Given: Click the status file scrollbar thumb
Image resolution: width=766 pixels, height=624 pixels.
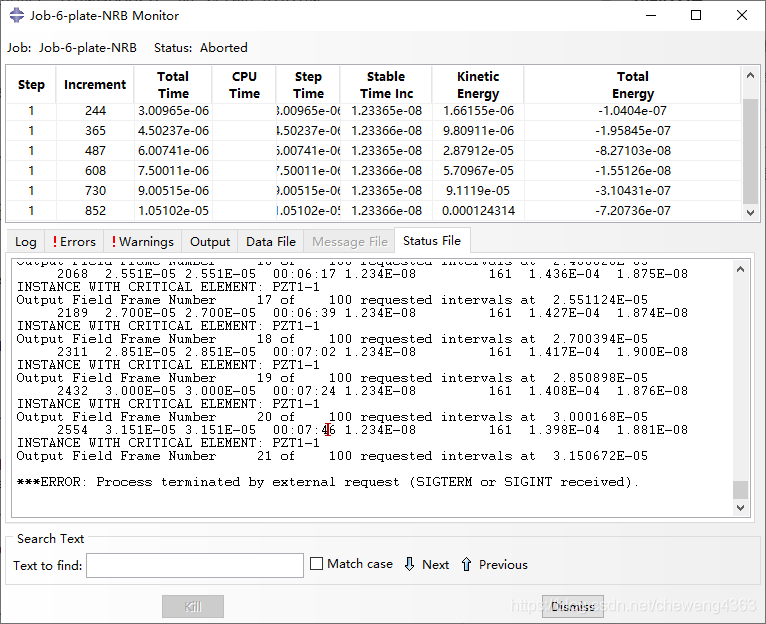Looking at the screenshot, I should point(740,490).
